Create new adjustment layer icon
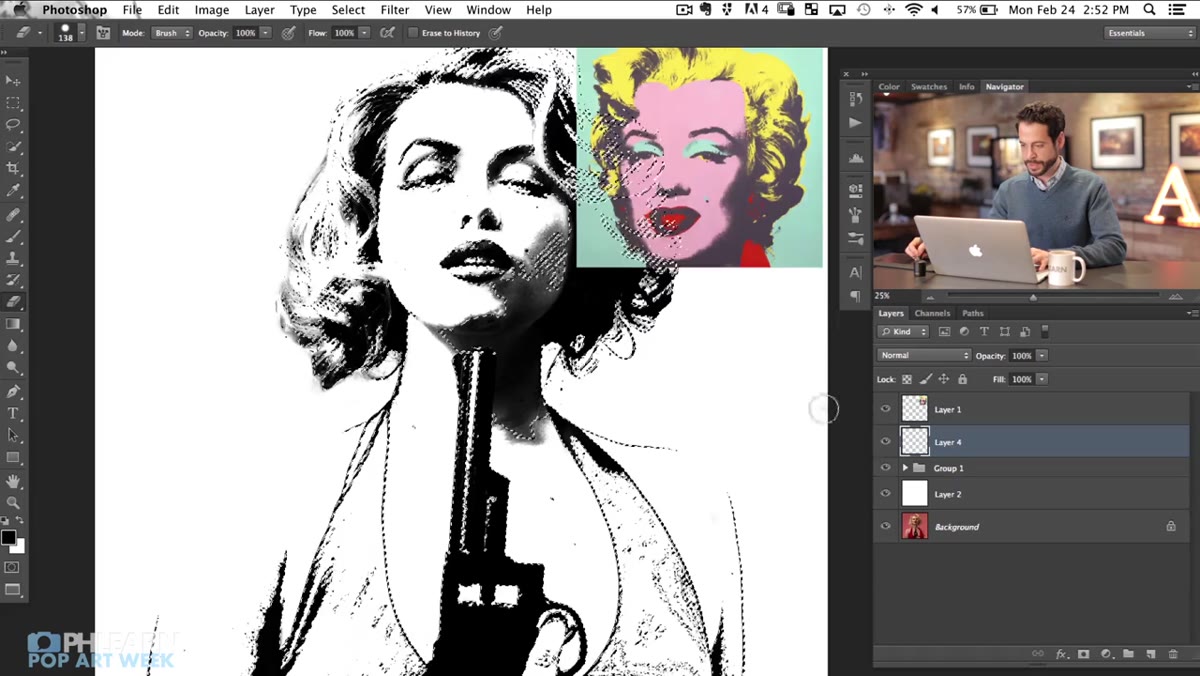The height and width of the screenshot is (676, 1200). pos(1106,654)
